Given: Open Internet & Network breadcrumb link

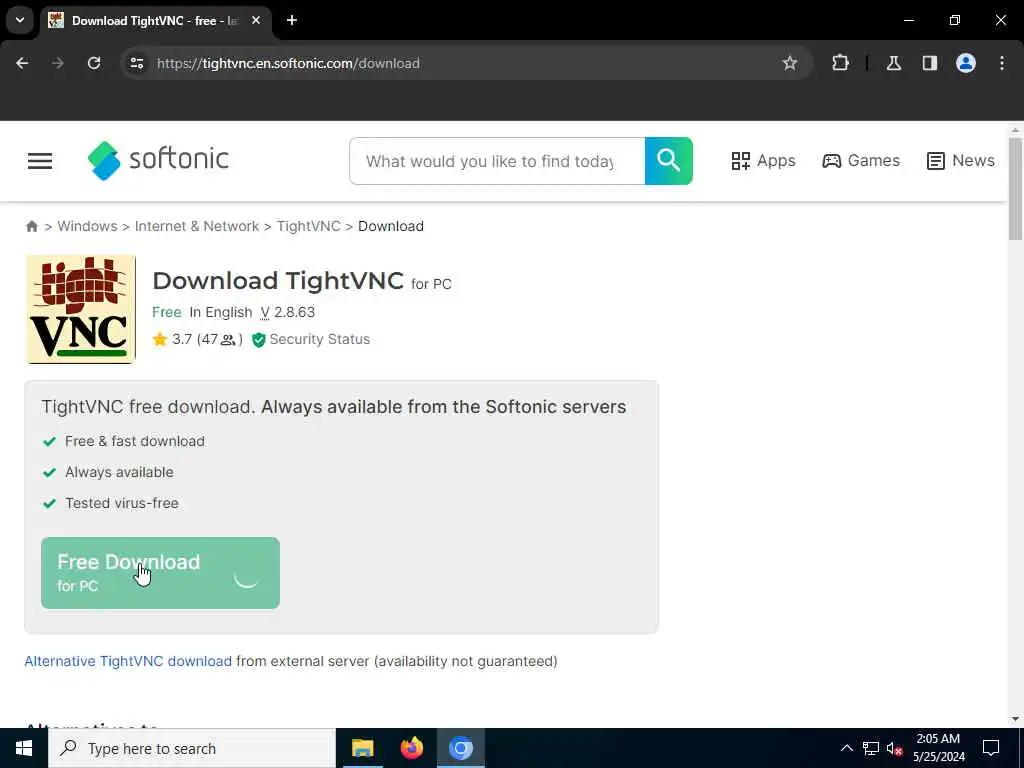Looking at the screenshot, I should pos(197,226).
